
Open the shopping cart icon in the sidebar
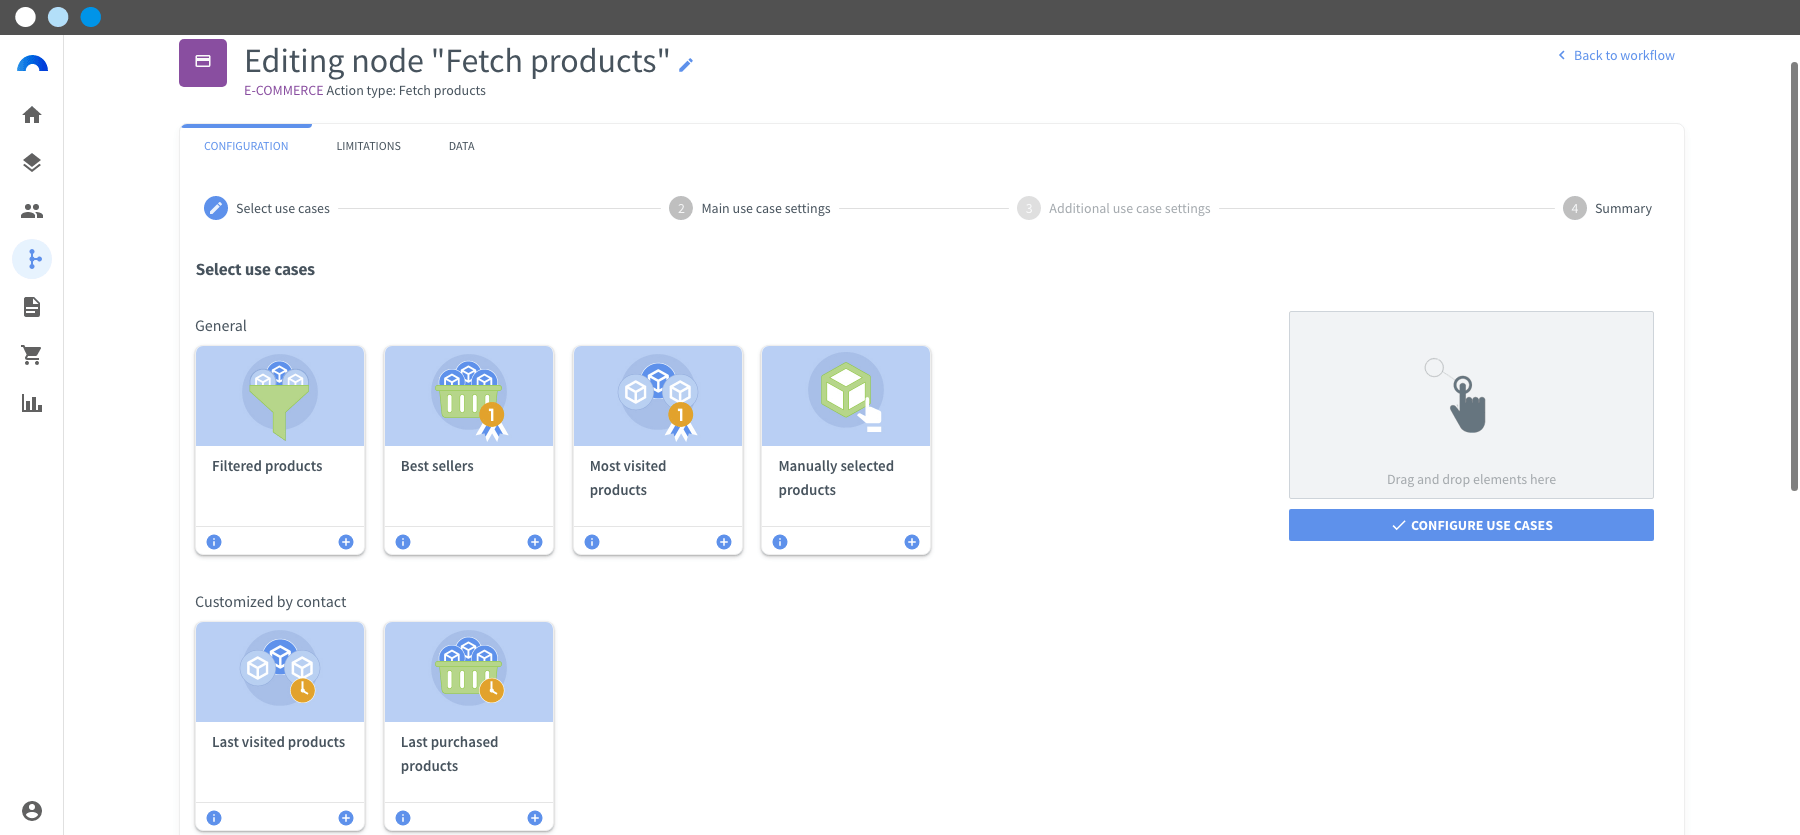coord(32,355)
